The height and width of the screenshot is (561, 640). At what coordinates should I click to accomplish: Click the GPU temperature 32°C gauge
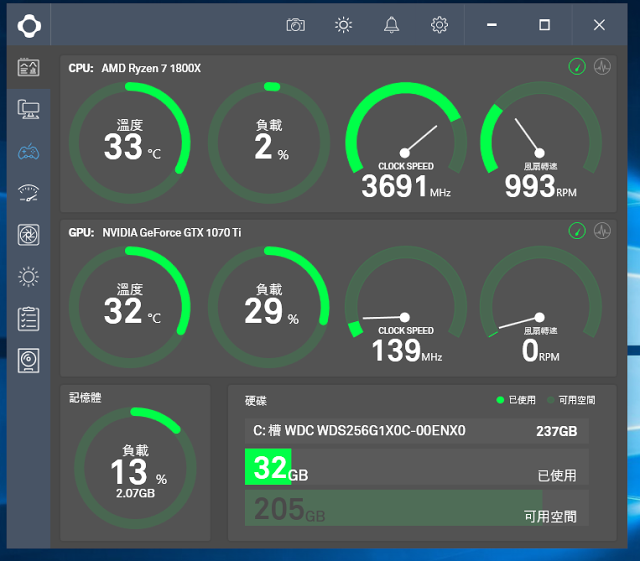coord(130,307)
